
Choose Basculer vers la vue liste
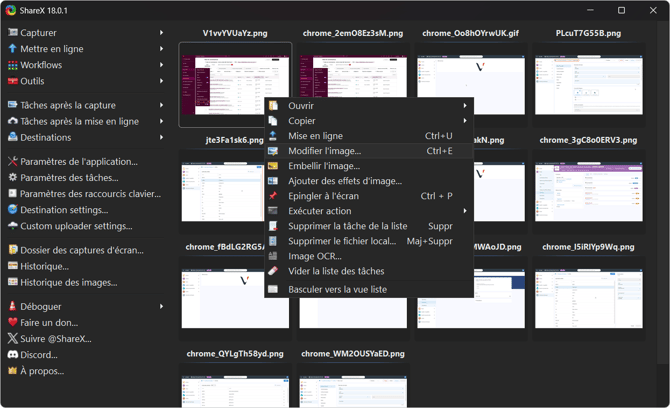click(369, 289)
